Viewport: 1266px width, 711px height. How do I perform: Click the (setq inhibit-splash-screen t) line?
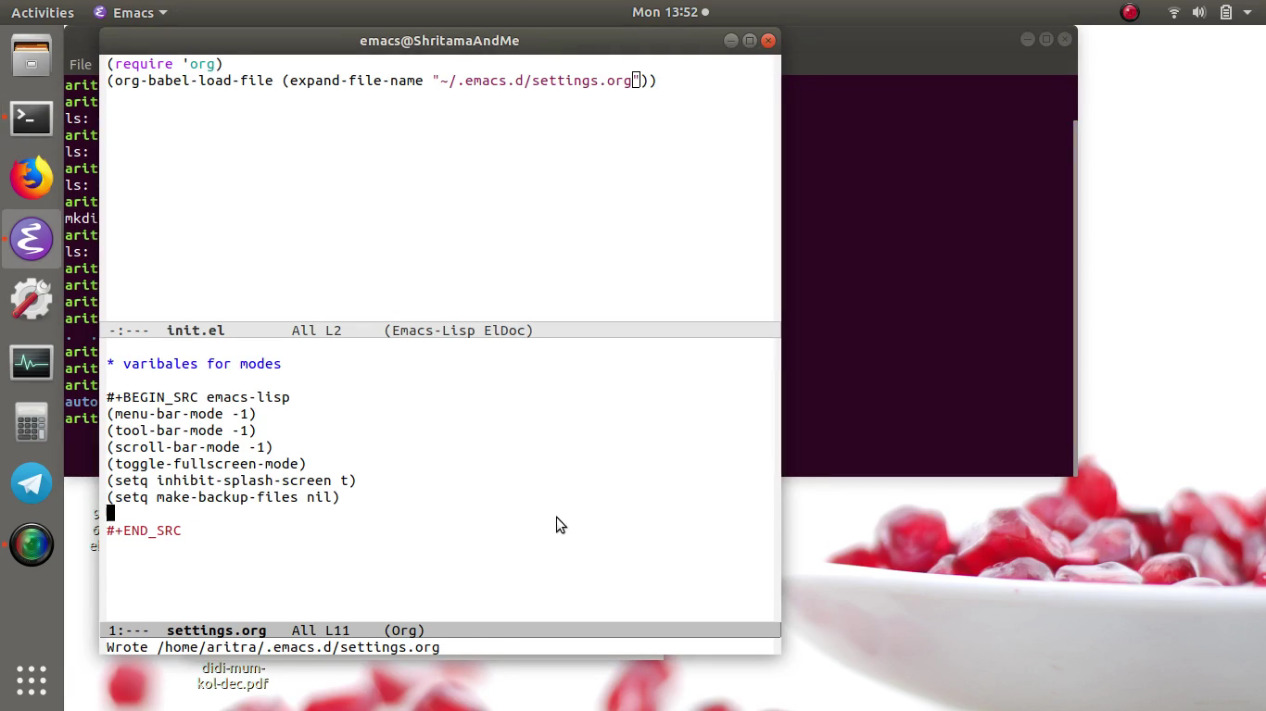pyautogui.click(x=231, y=480)
